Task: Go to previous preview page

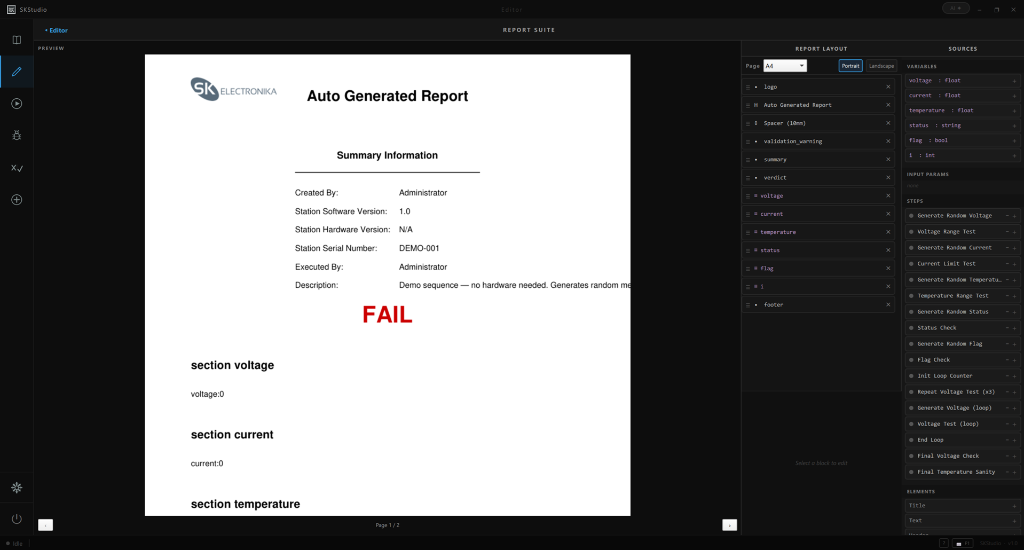Action: [x=46, y=525]
